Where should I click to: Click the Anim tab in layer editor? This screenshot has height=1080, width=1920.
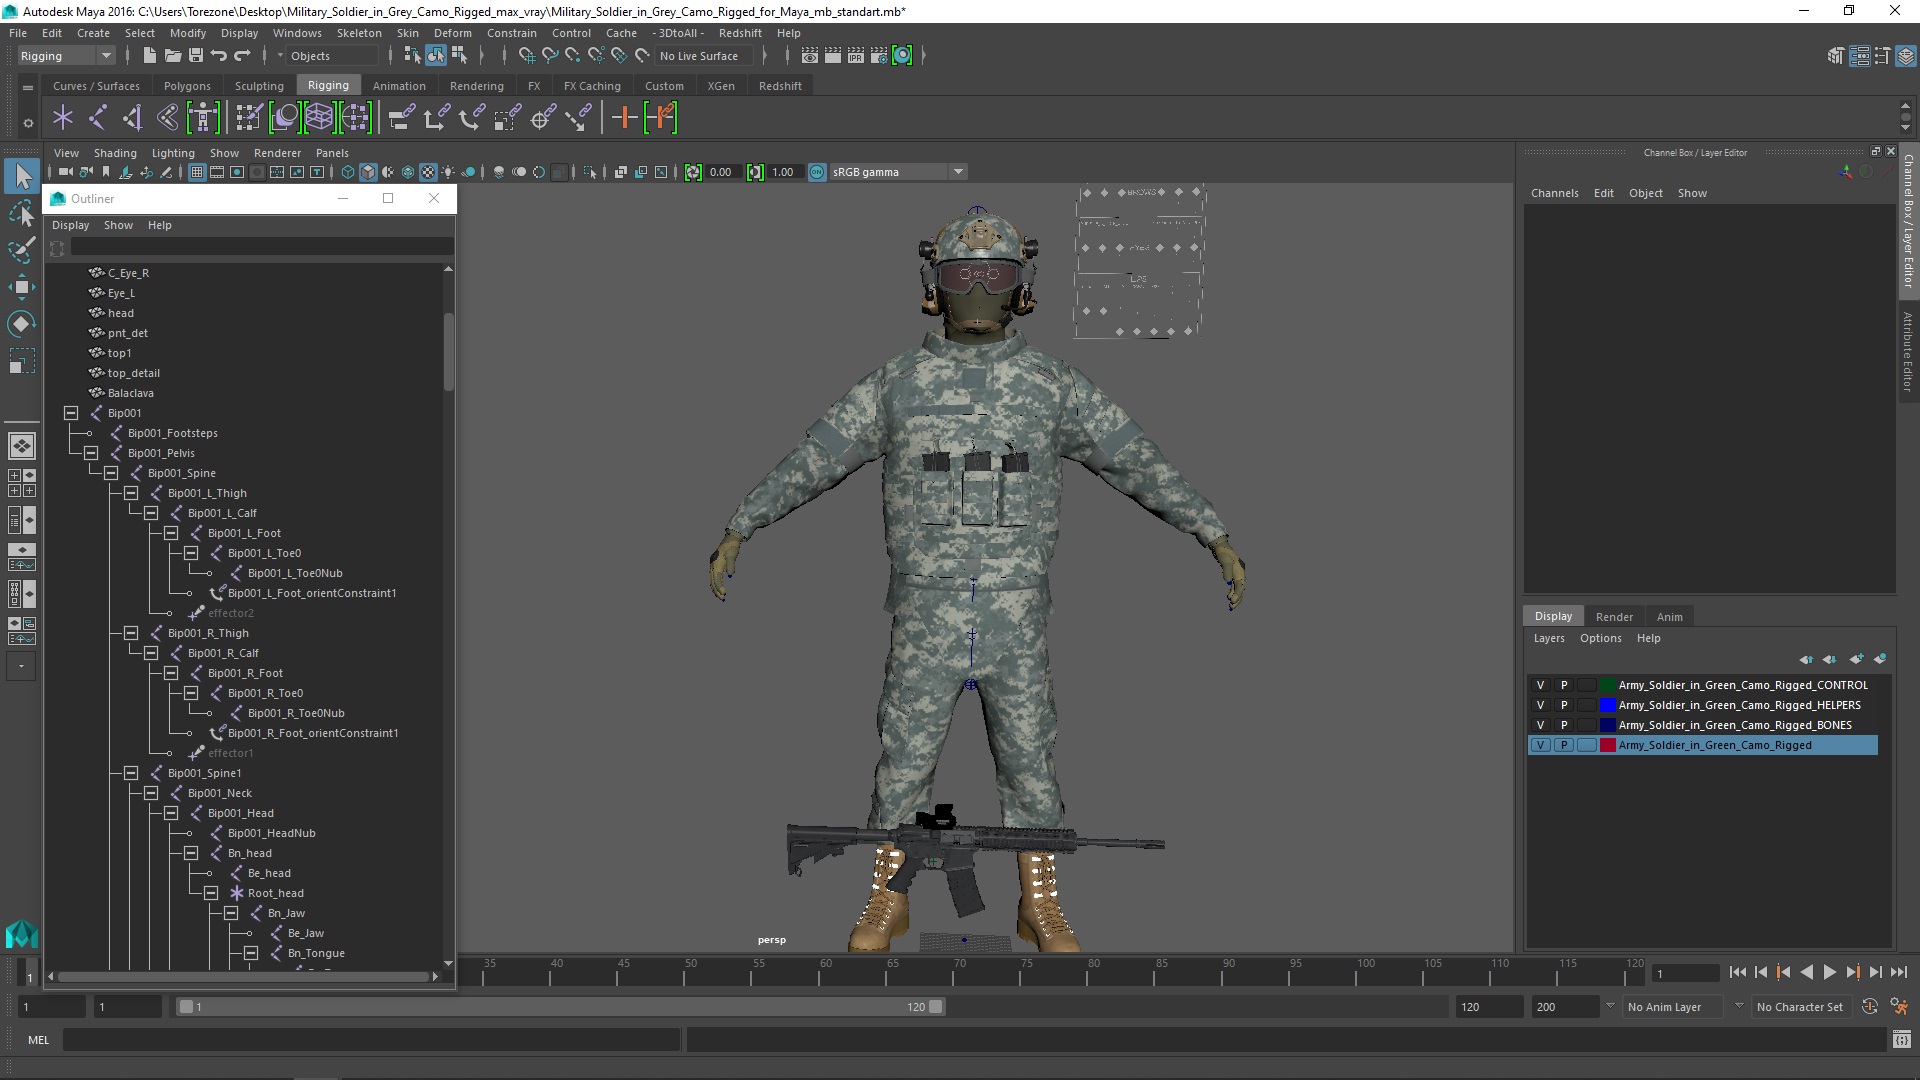1669,617
